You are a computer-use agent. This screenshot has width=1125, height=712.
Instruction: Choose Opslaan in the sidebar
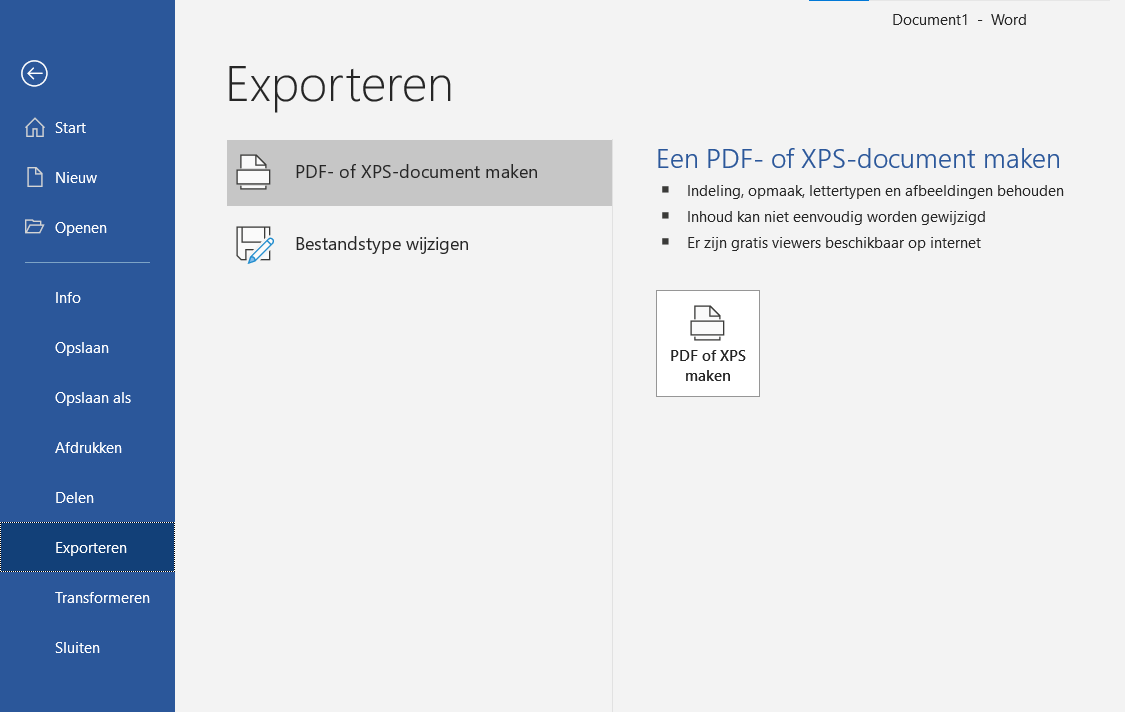coord(88,347)
